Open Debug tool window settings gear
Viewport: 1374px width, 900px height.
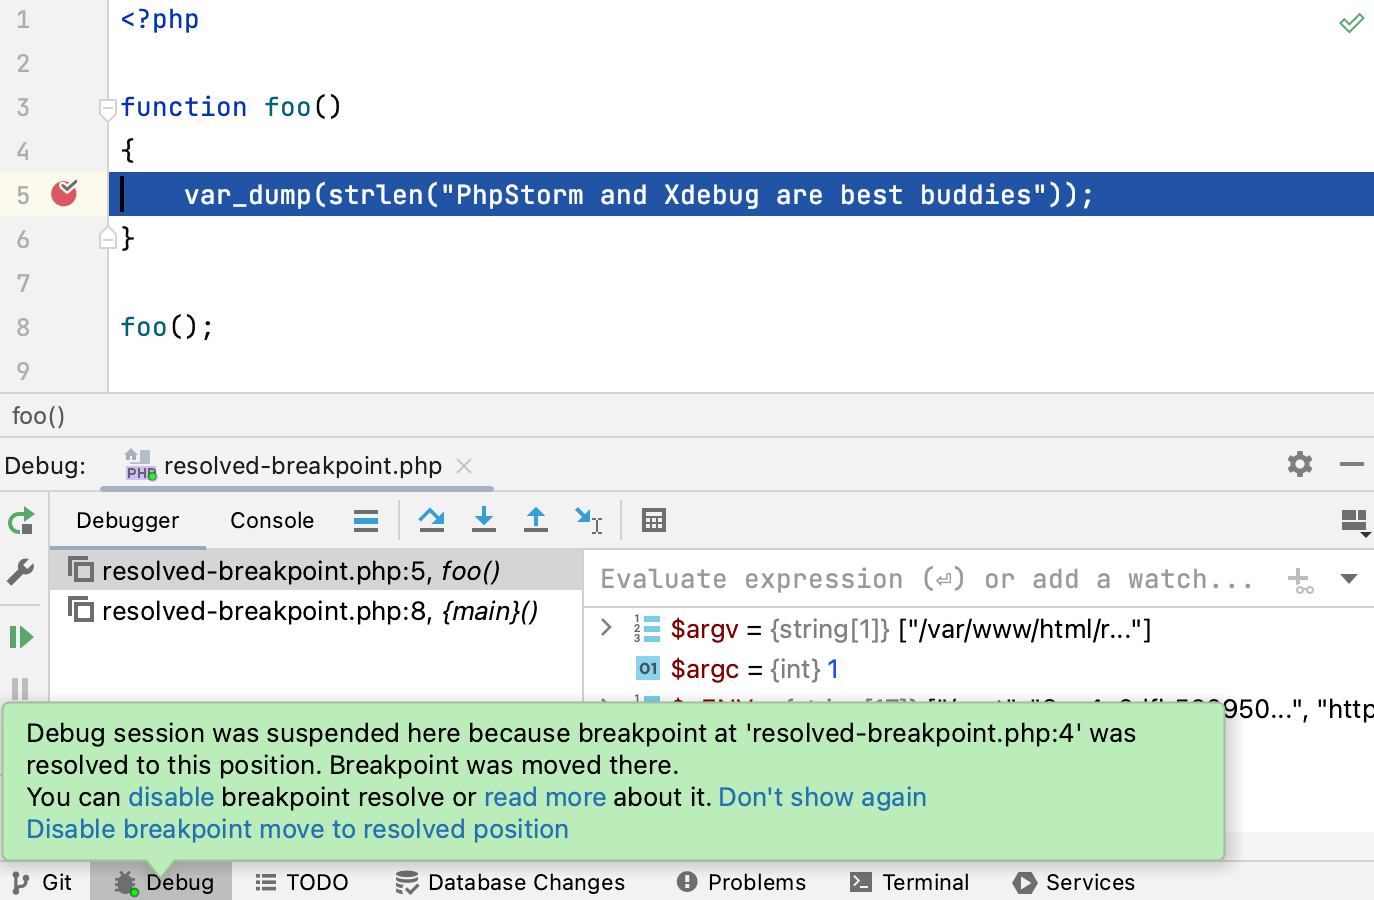(x=1298, y=464)
